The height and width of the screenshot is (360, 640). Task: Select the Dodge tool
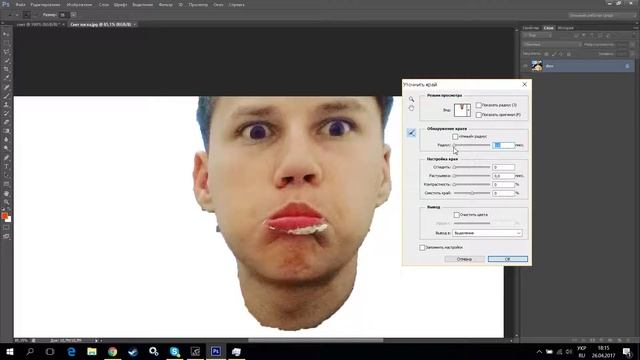(6, 148)
